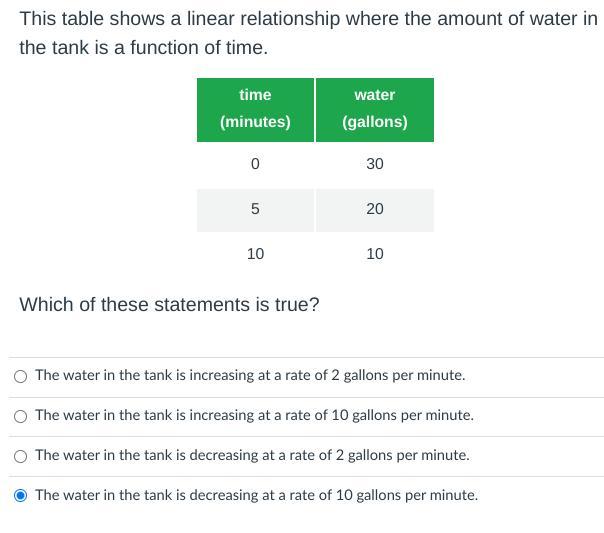Click the answer text 'increasing at a rate of 2 gallons'

click(250, 376)
